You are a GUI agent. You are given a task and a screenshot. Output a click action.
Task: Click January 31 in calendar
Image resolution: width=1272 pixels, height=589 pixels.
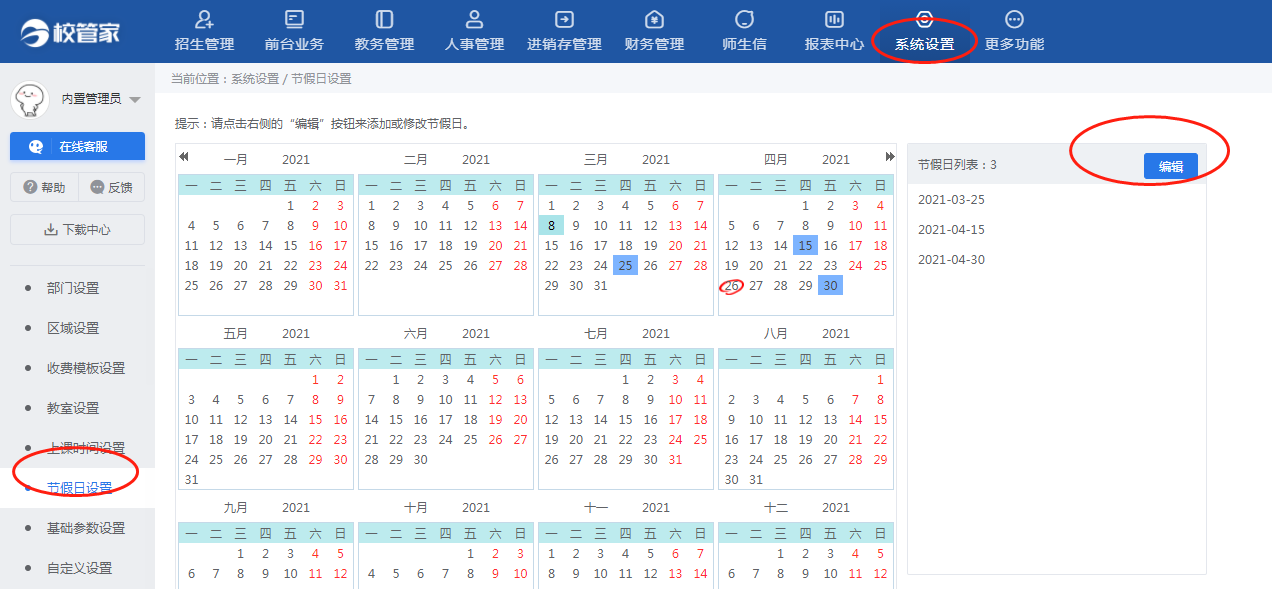click(340, 286)
